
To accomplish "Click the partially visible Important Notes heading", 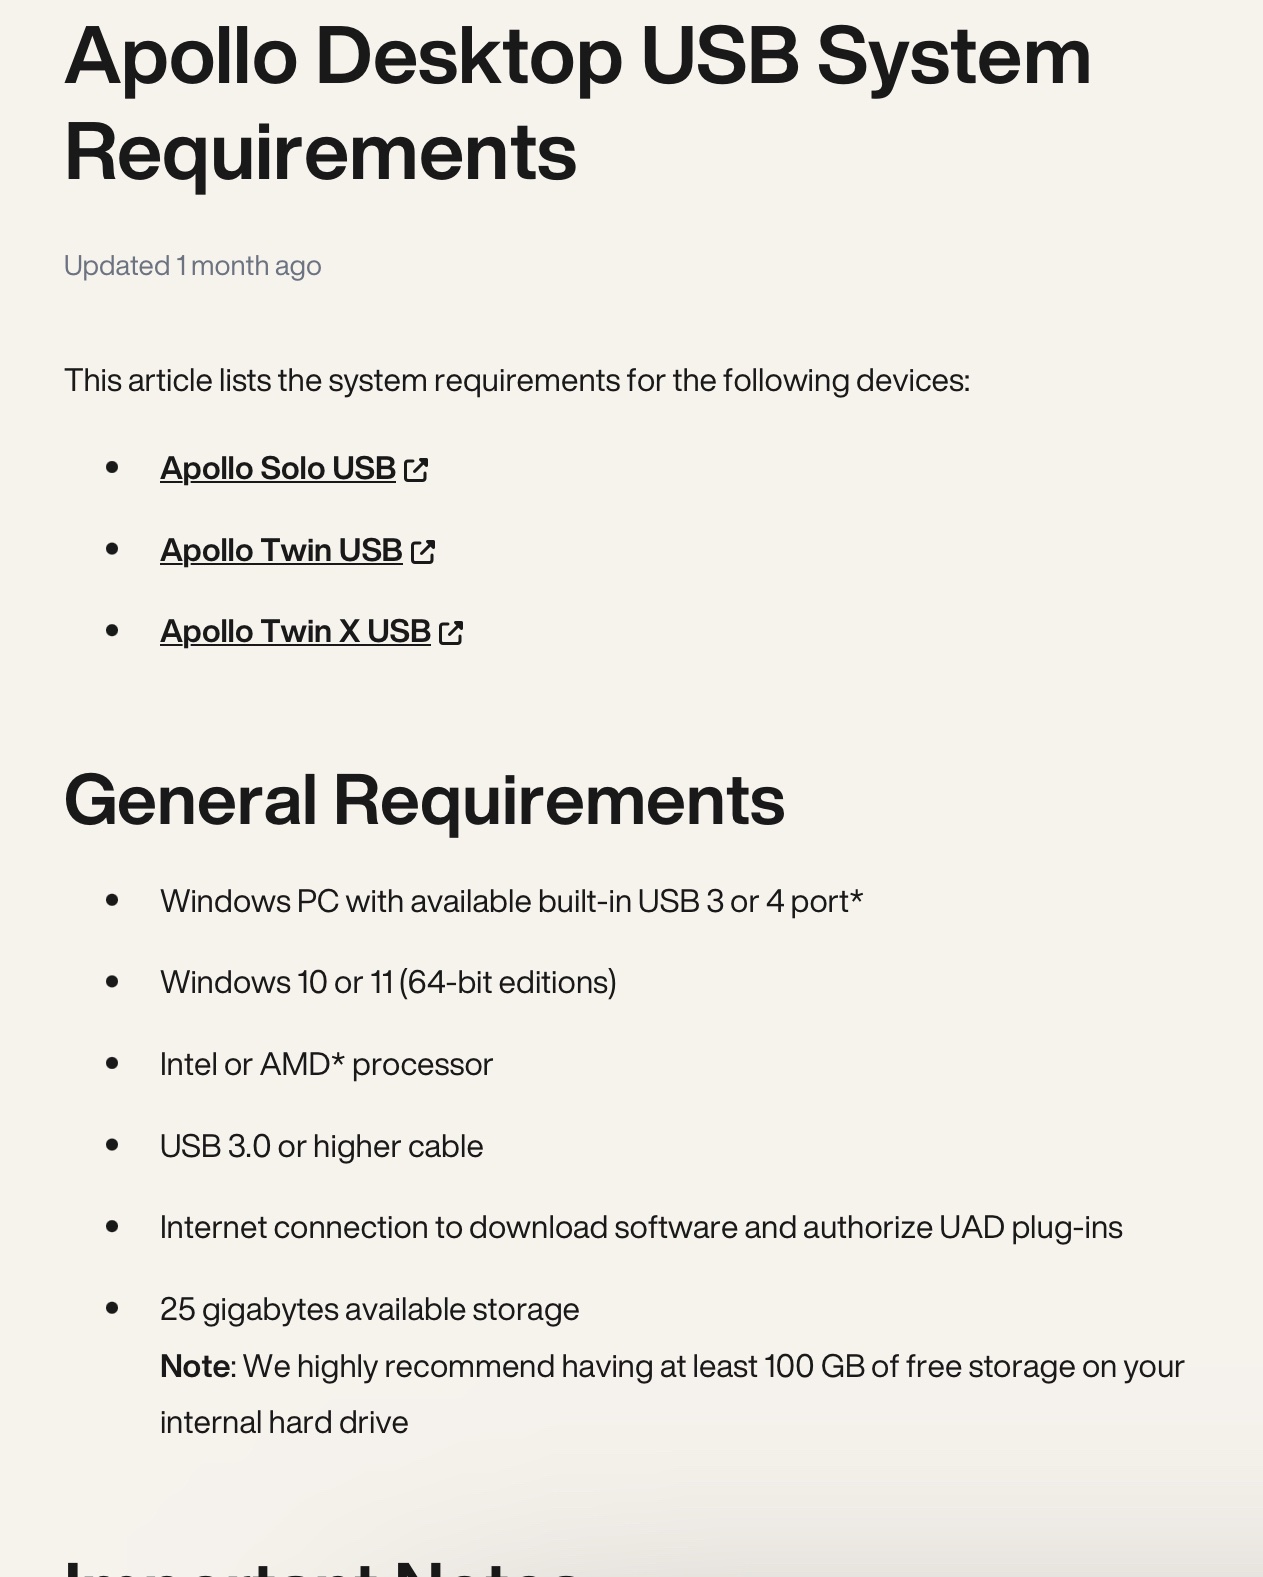I will click(x=320, y=1568).
